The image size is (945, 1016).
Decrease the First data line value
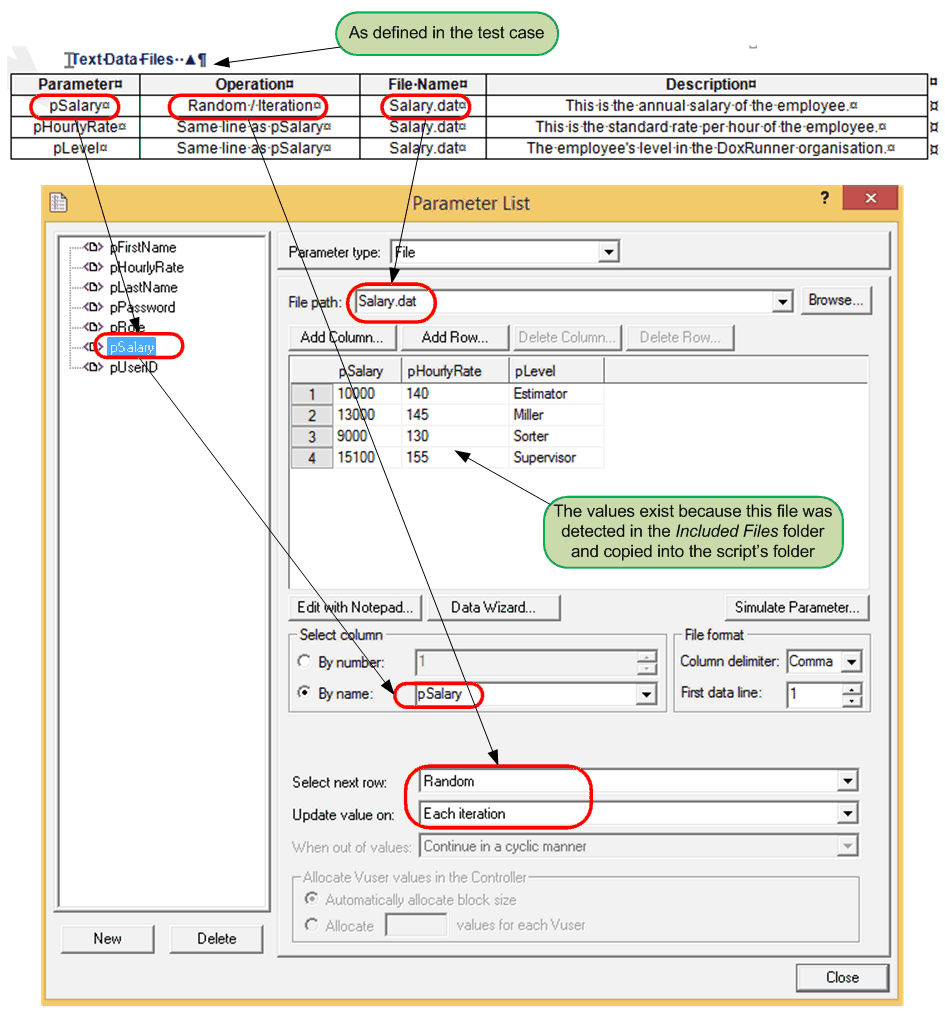pos(852,700)
